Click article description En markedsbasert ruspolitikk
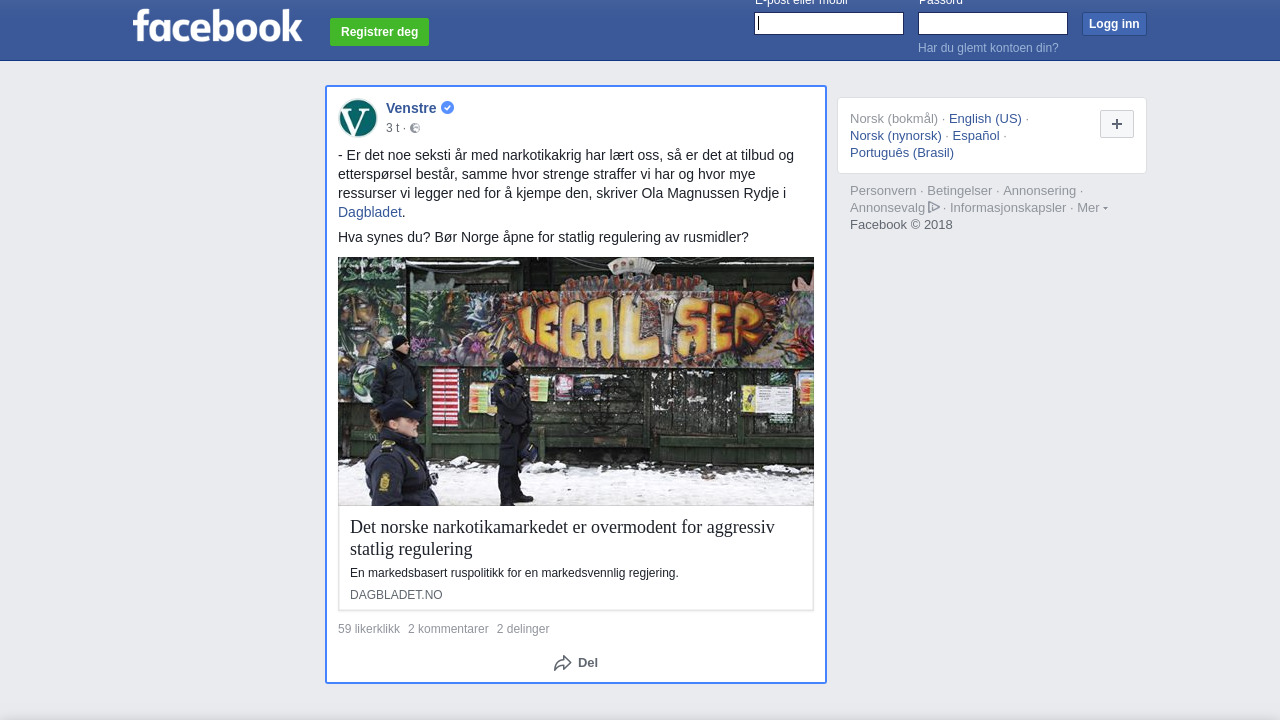 click(x=514, y=573)
